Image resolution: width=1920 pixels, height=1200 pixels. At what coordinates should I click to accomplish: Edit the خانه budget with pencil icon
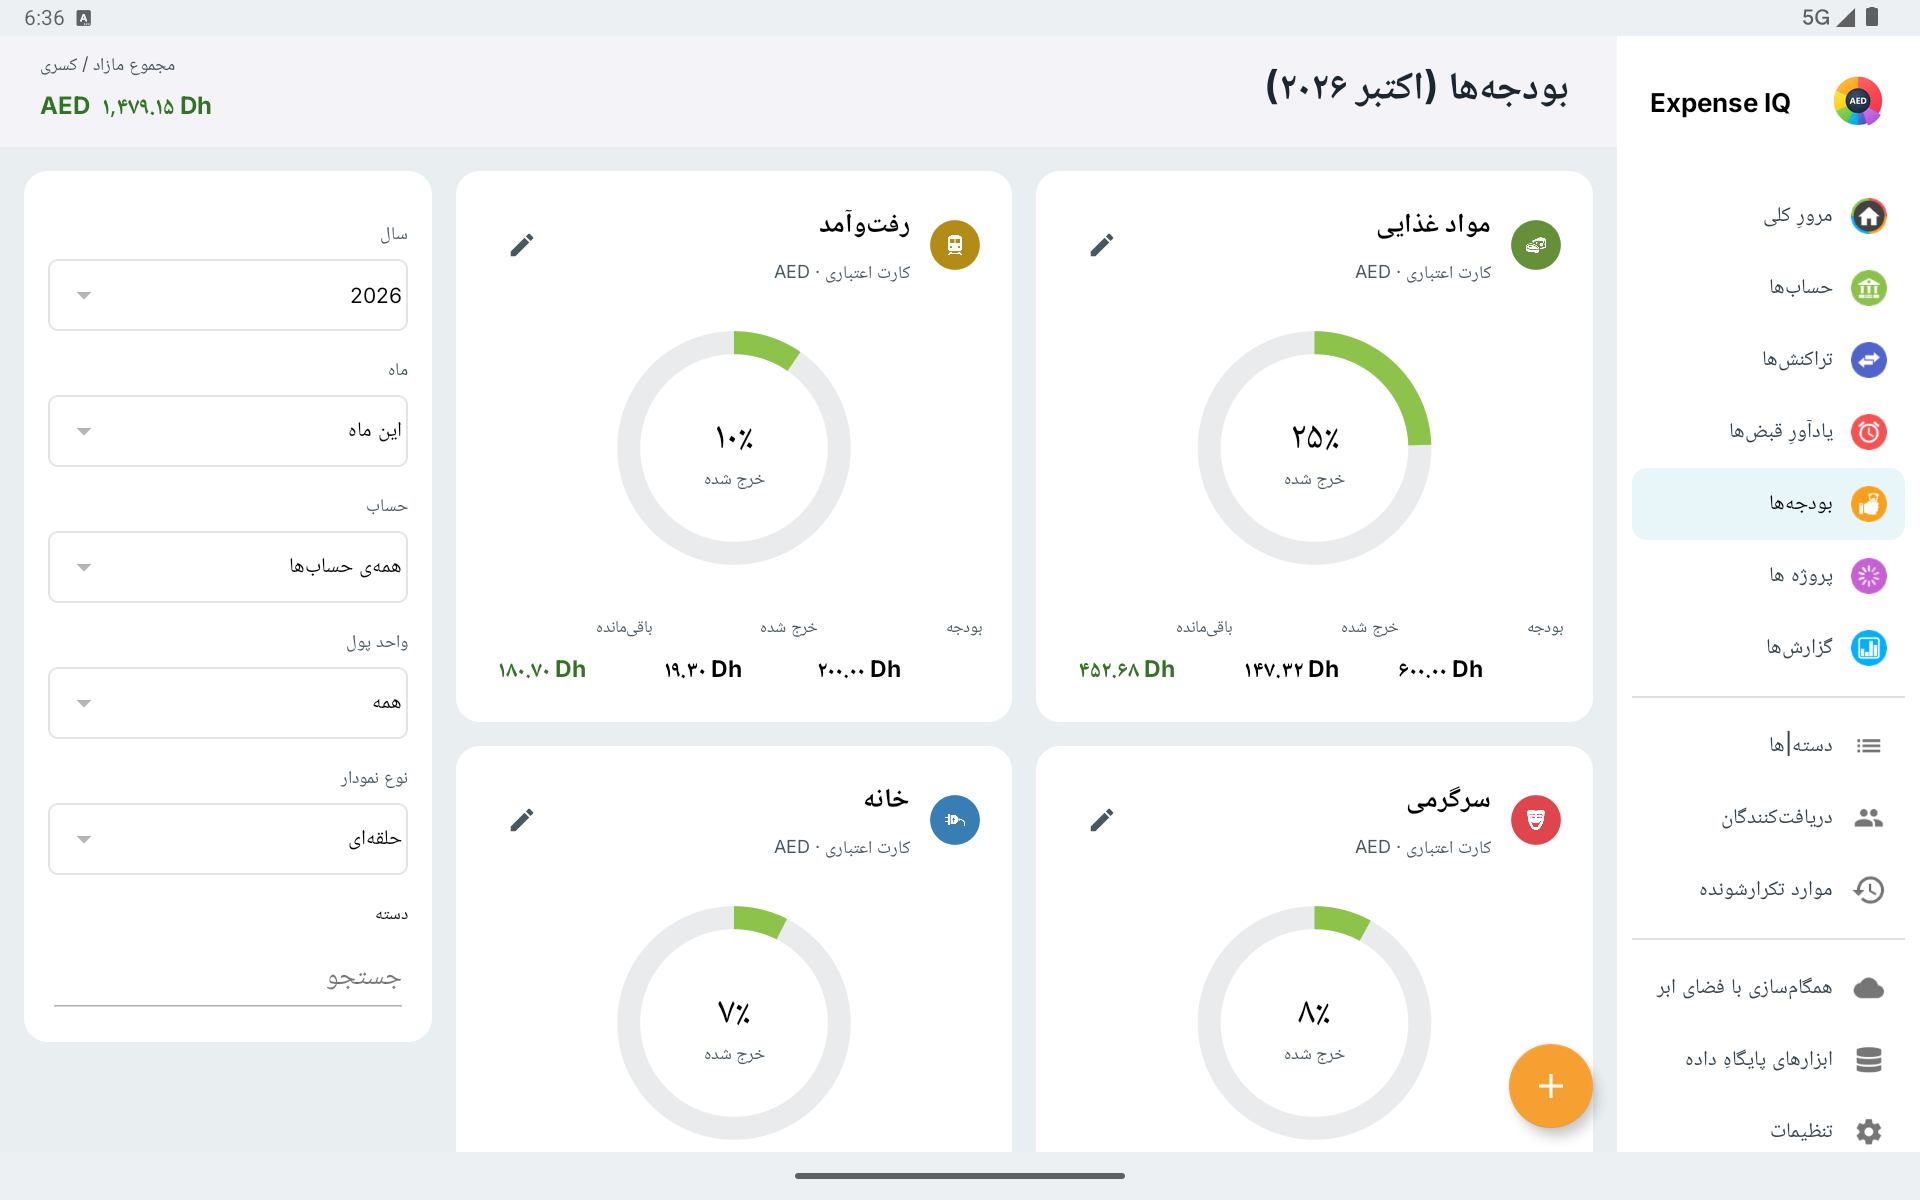[521, 820]
